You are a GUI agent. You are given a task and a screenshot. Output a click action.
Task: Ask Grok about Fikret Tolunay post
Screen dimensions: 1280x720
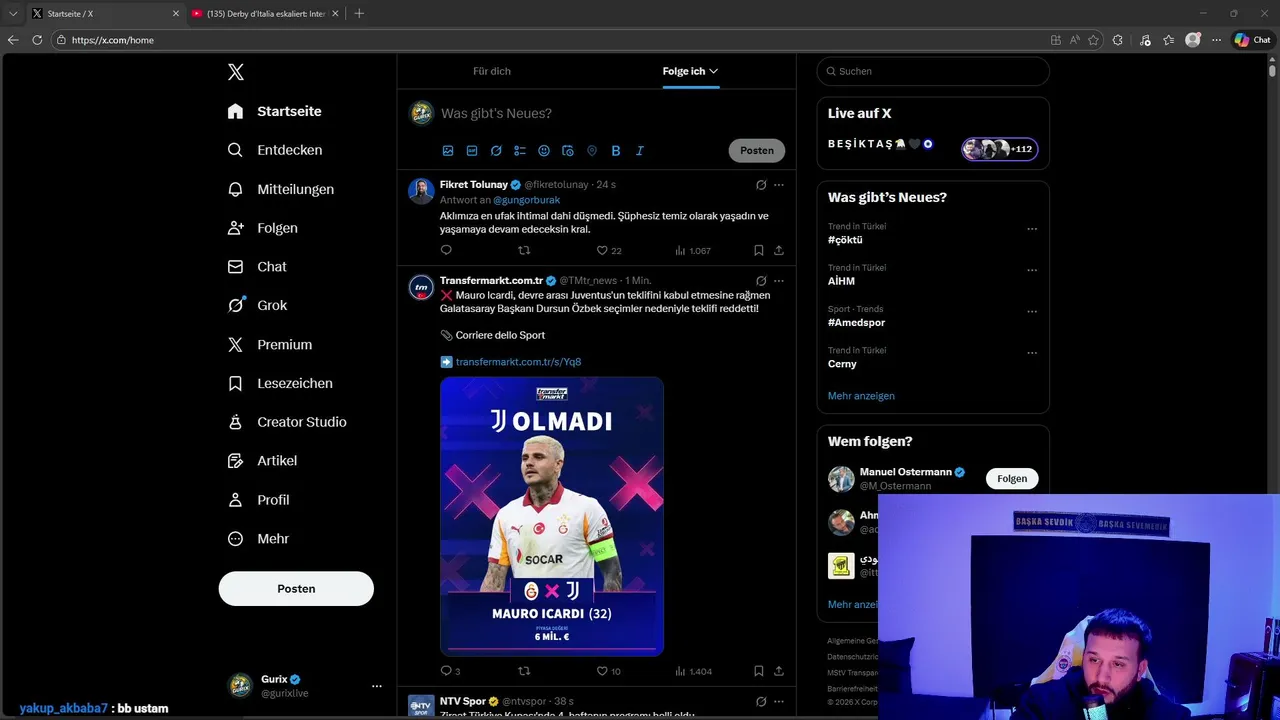(761, 185)
